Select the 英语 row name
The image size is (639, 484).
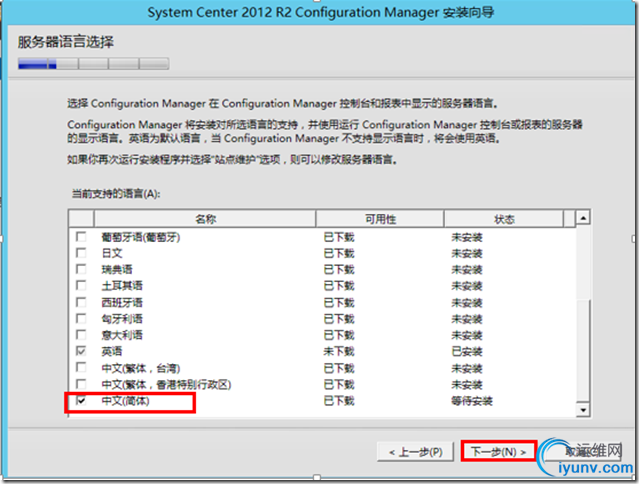pyautogui.click(x=112, y=351)
